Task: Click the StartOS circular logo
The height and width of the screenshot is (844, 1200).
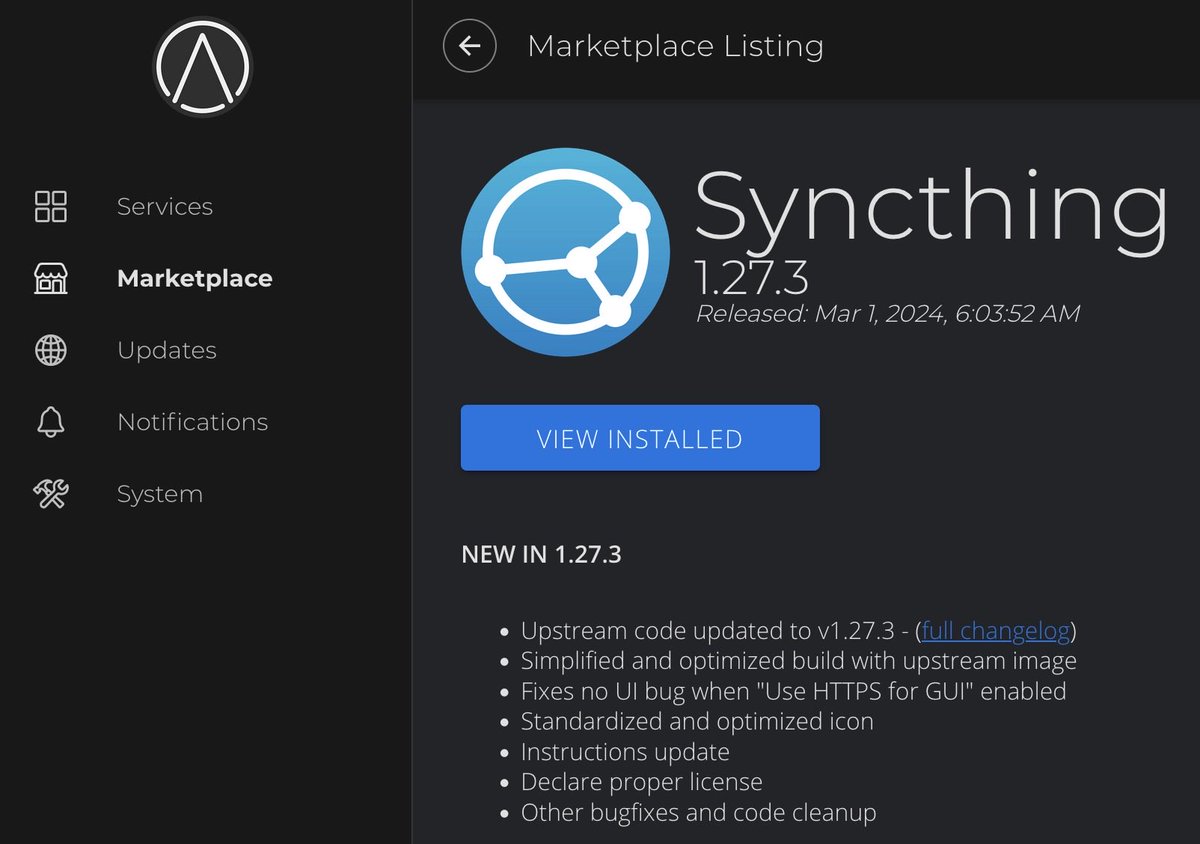Action: click(x=203, y=67)
